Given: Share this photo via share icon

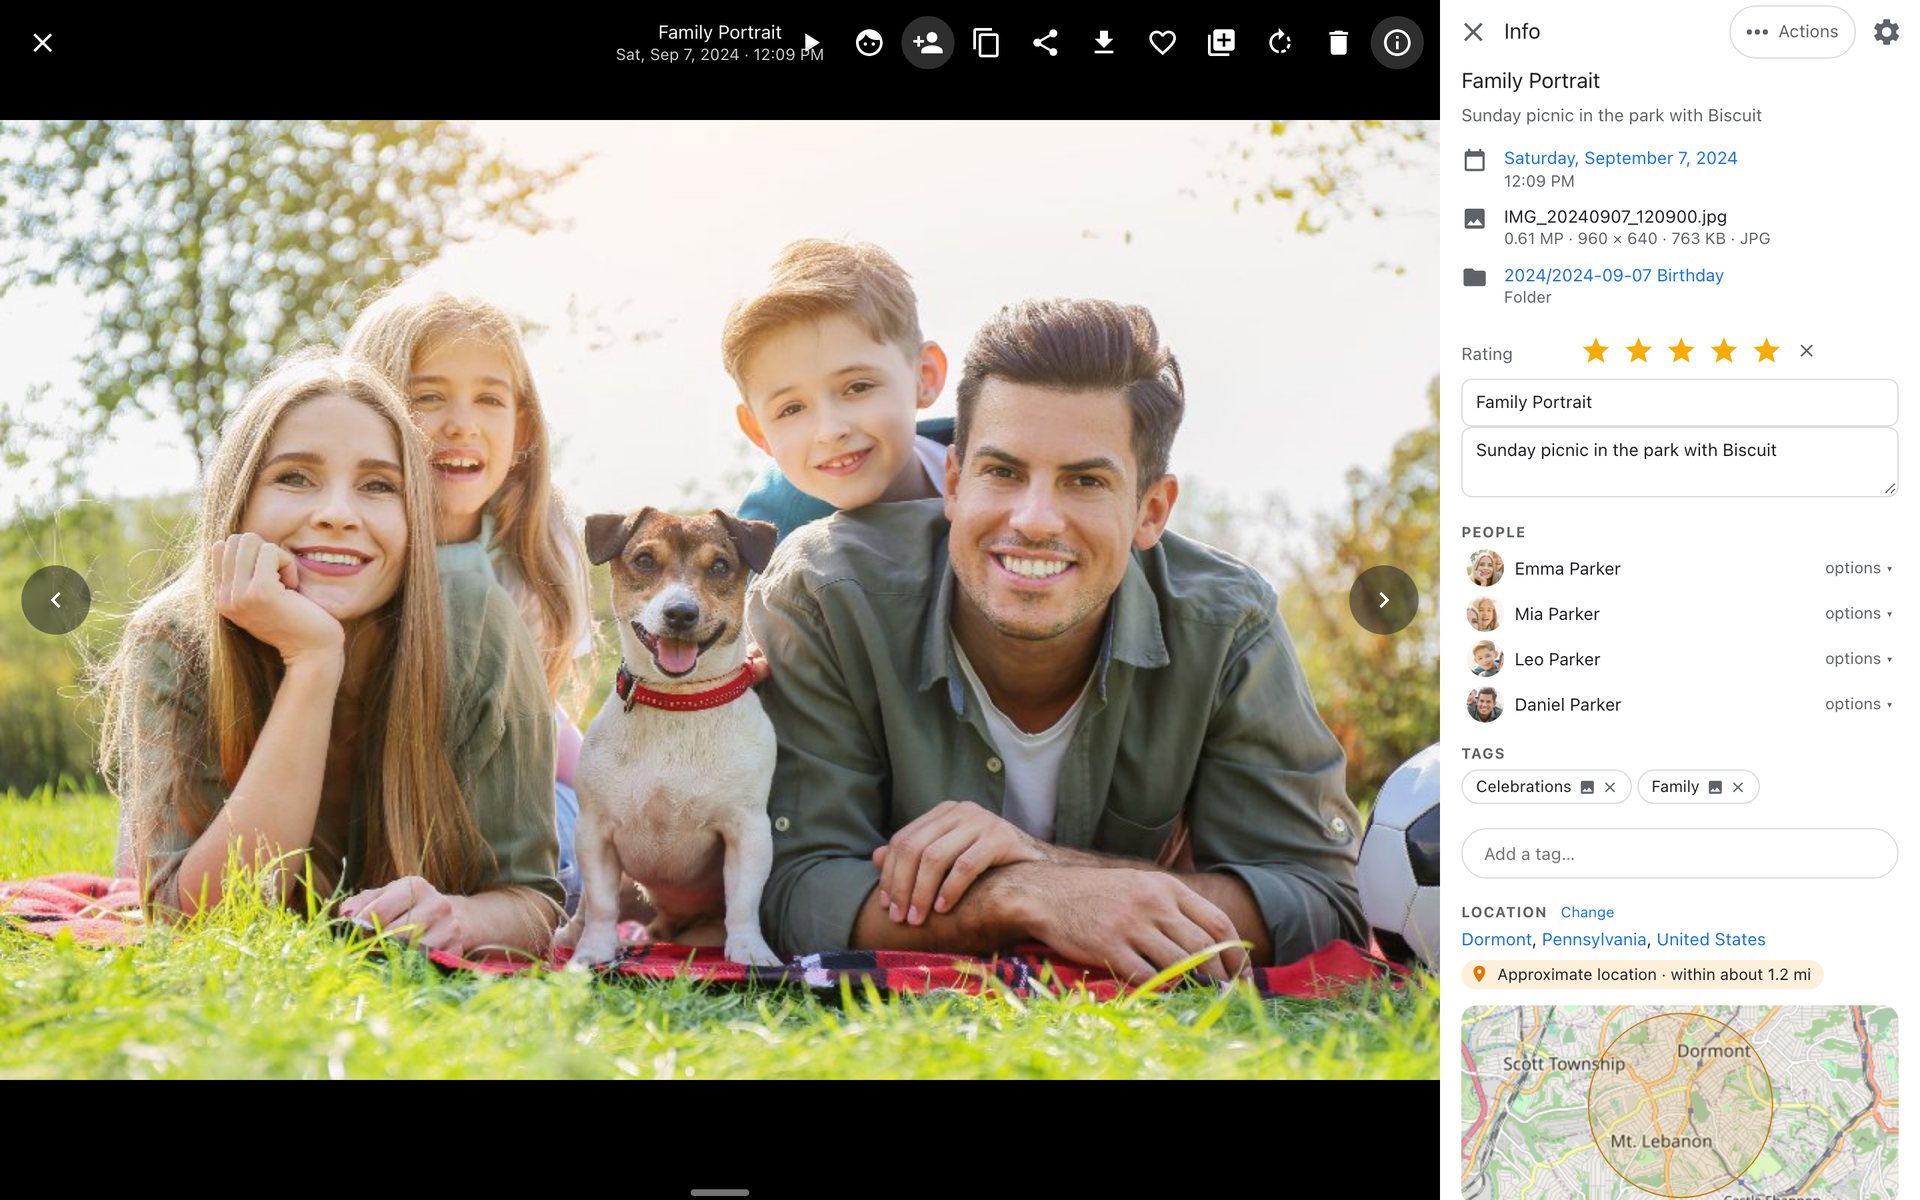Looking at the screenshot, I should click(x=1045, y=42).
